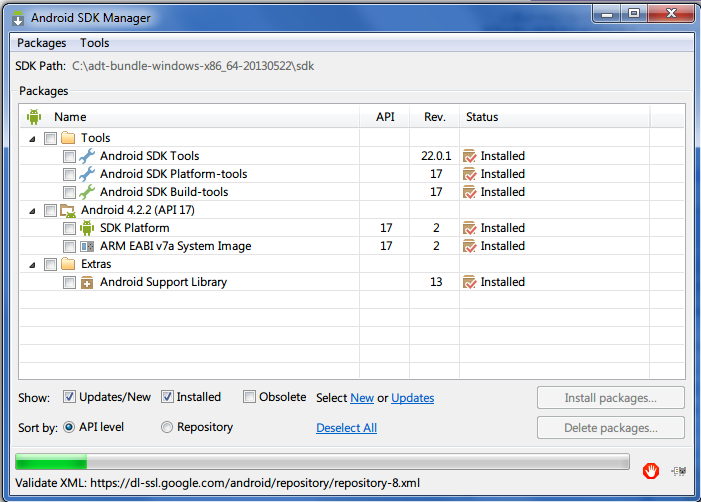Select the Repository sort radio button
This screenshot has width=701, height=502.
coord(167,427)
